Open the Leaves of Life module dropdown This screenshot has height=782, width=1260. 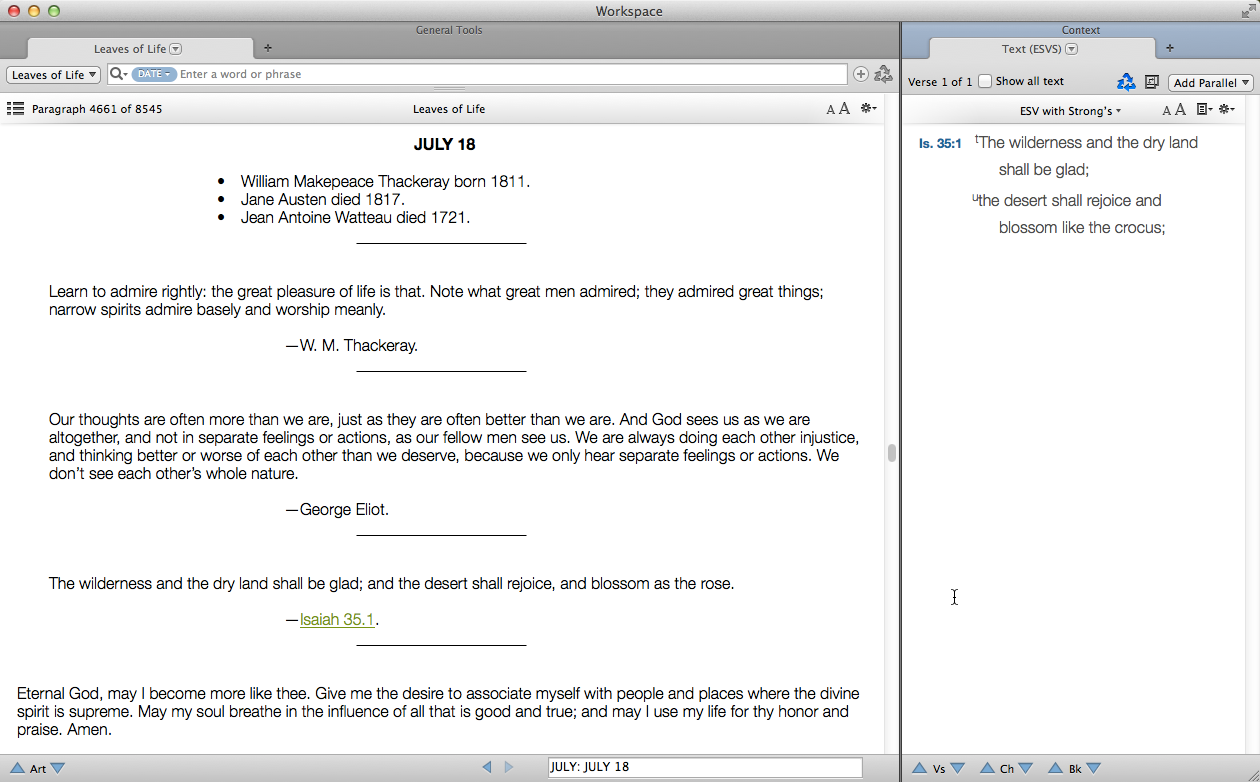(x=53, y=75)
